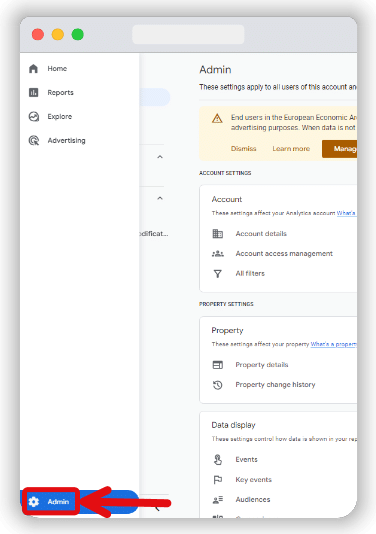Viewport: 376px width, 534px height.
Task: Click the Admin gear icon
Action: [x=34, y=502]
